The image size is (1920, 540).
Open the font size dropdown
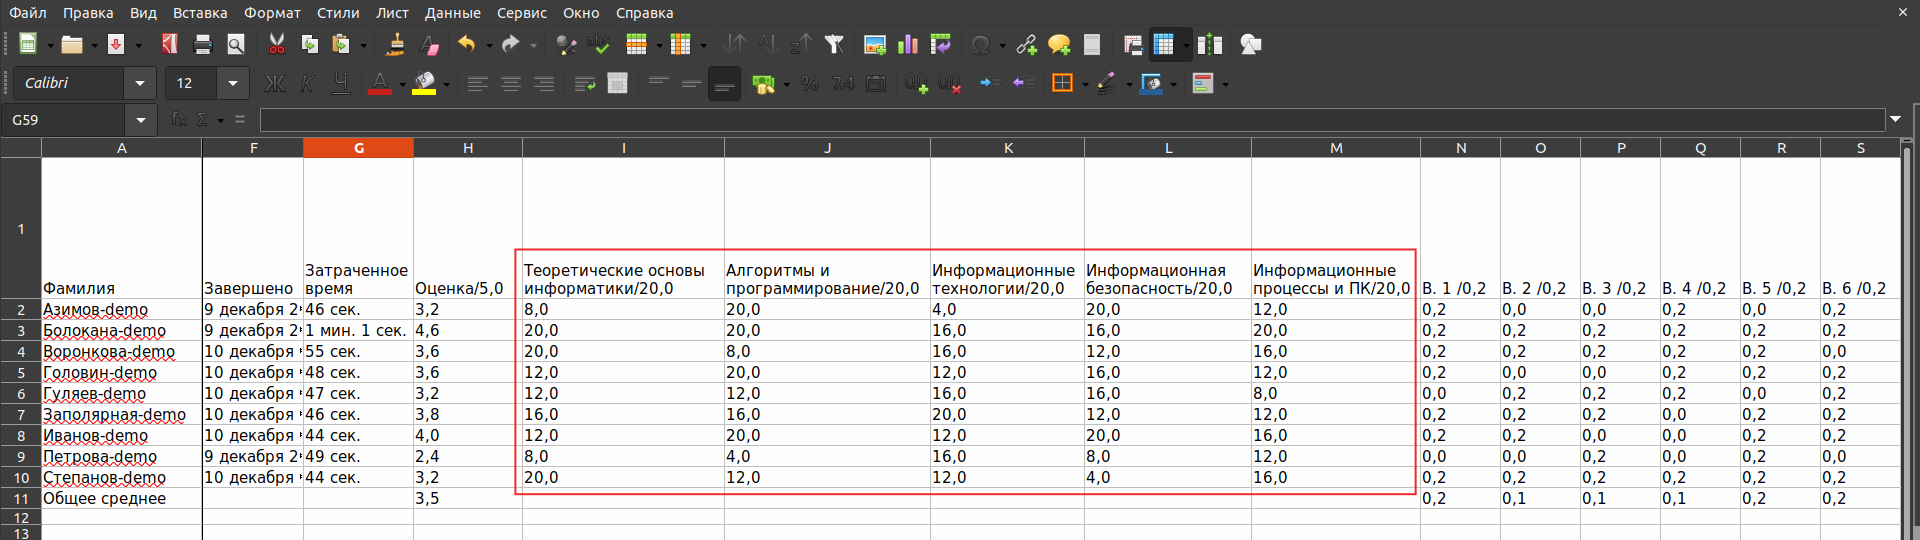232,83
